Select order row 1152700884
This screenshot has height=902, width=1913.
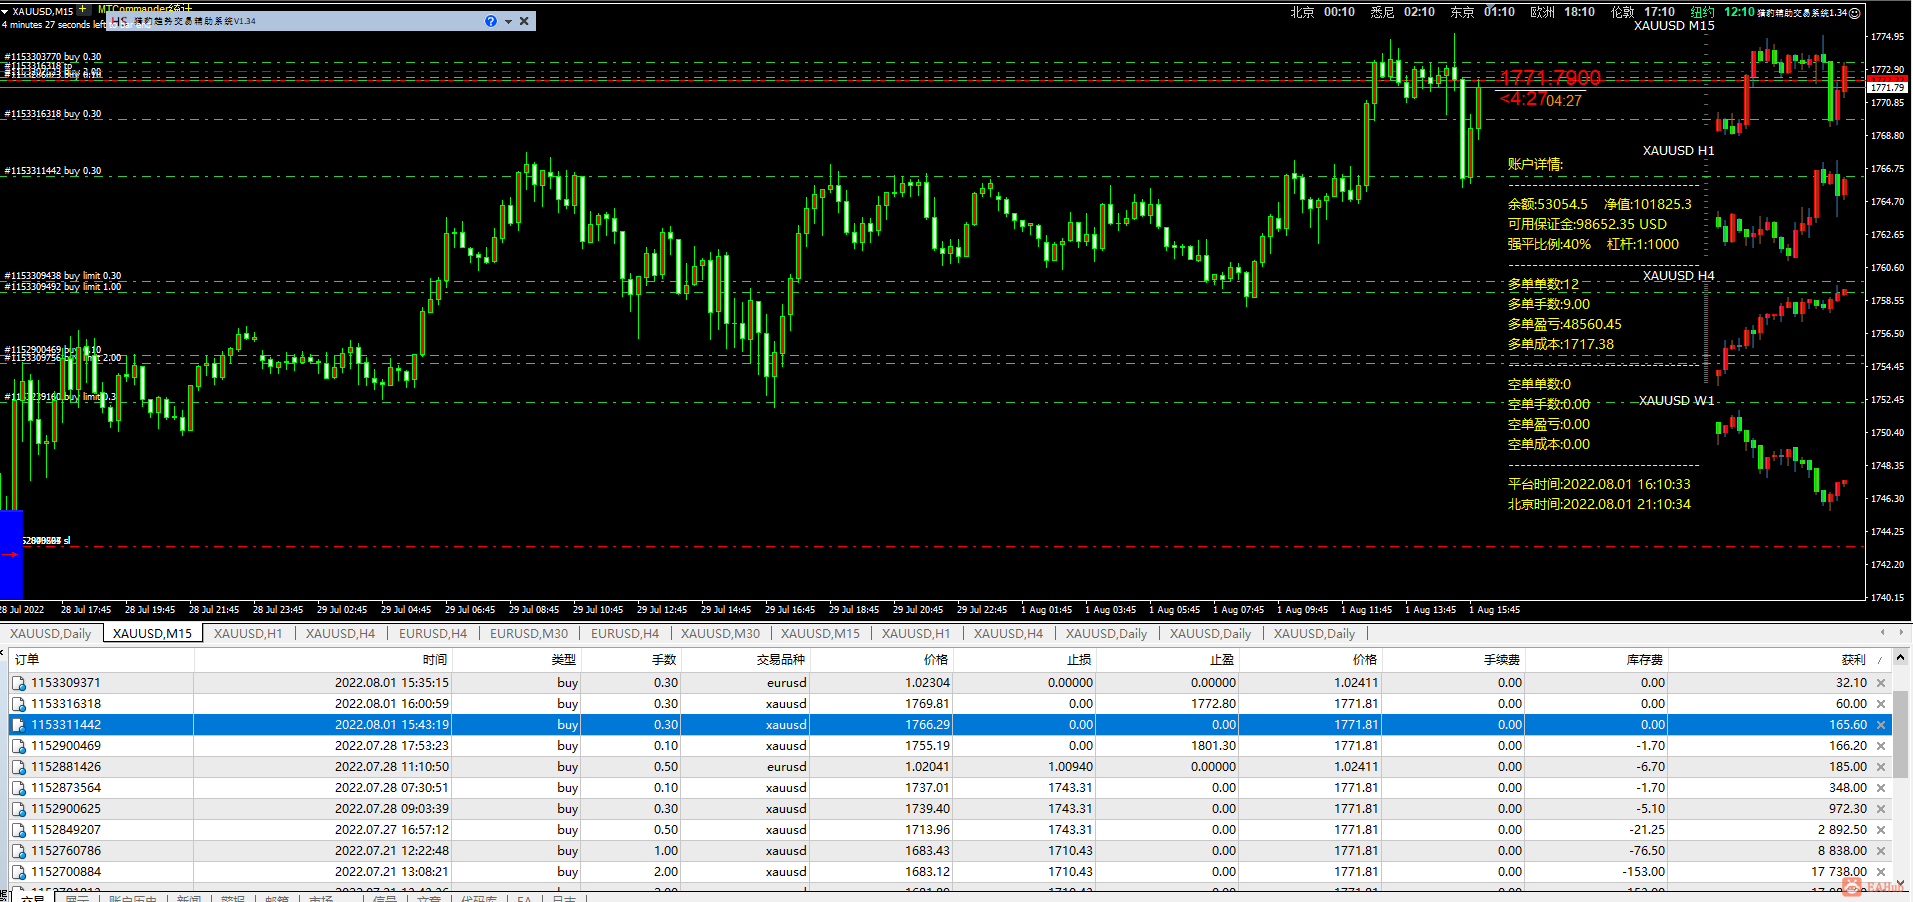(x=66, y=872)
